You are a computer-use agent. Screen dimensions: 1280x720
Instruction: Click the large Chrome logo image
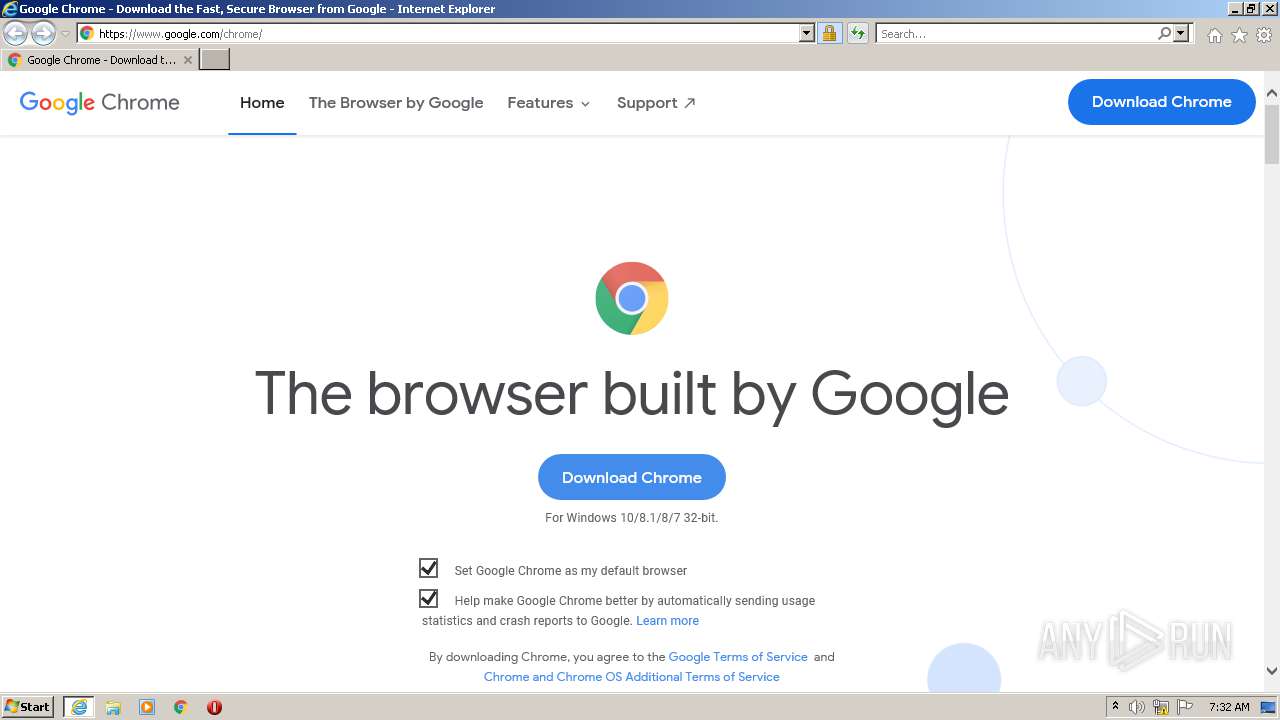click(x=632, y=298)
